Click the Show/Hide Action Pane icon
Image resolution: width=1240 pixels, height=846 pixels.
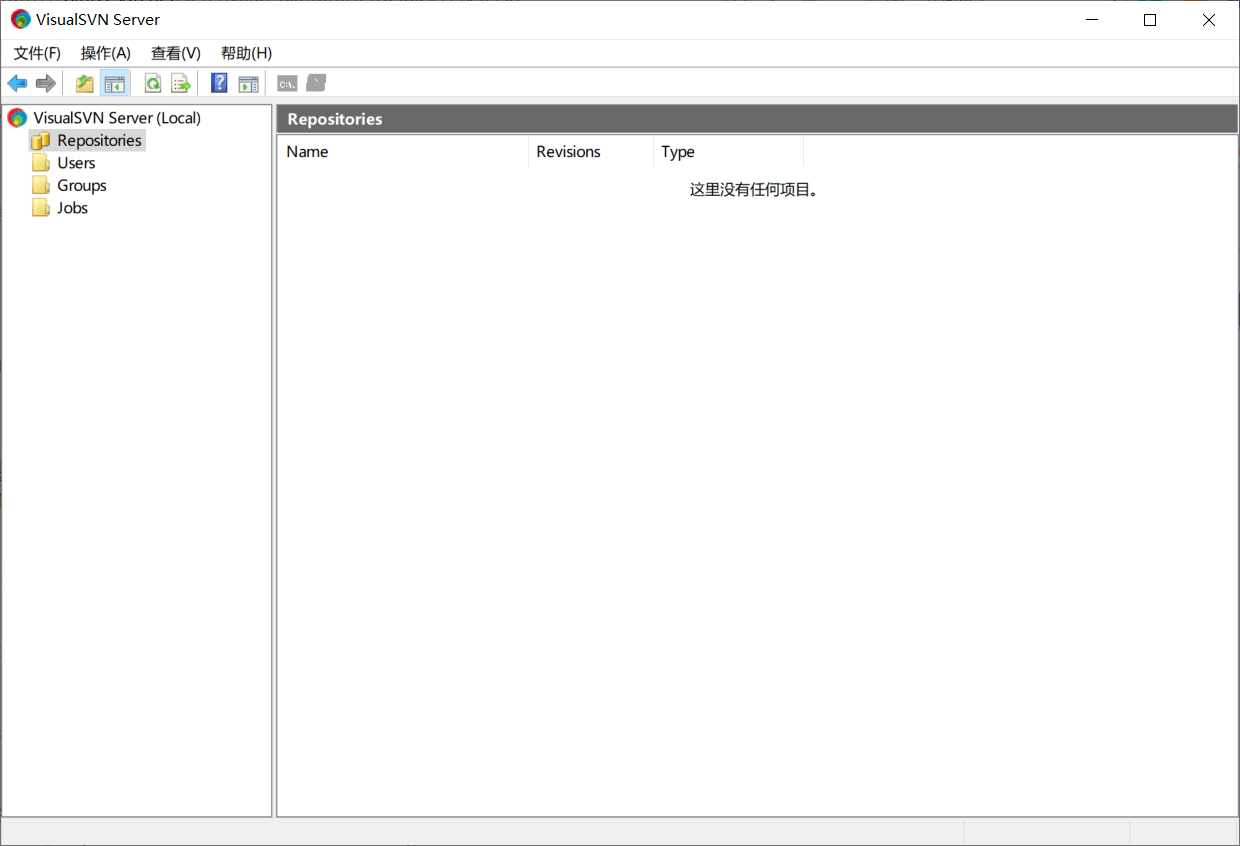[248, 83]
